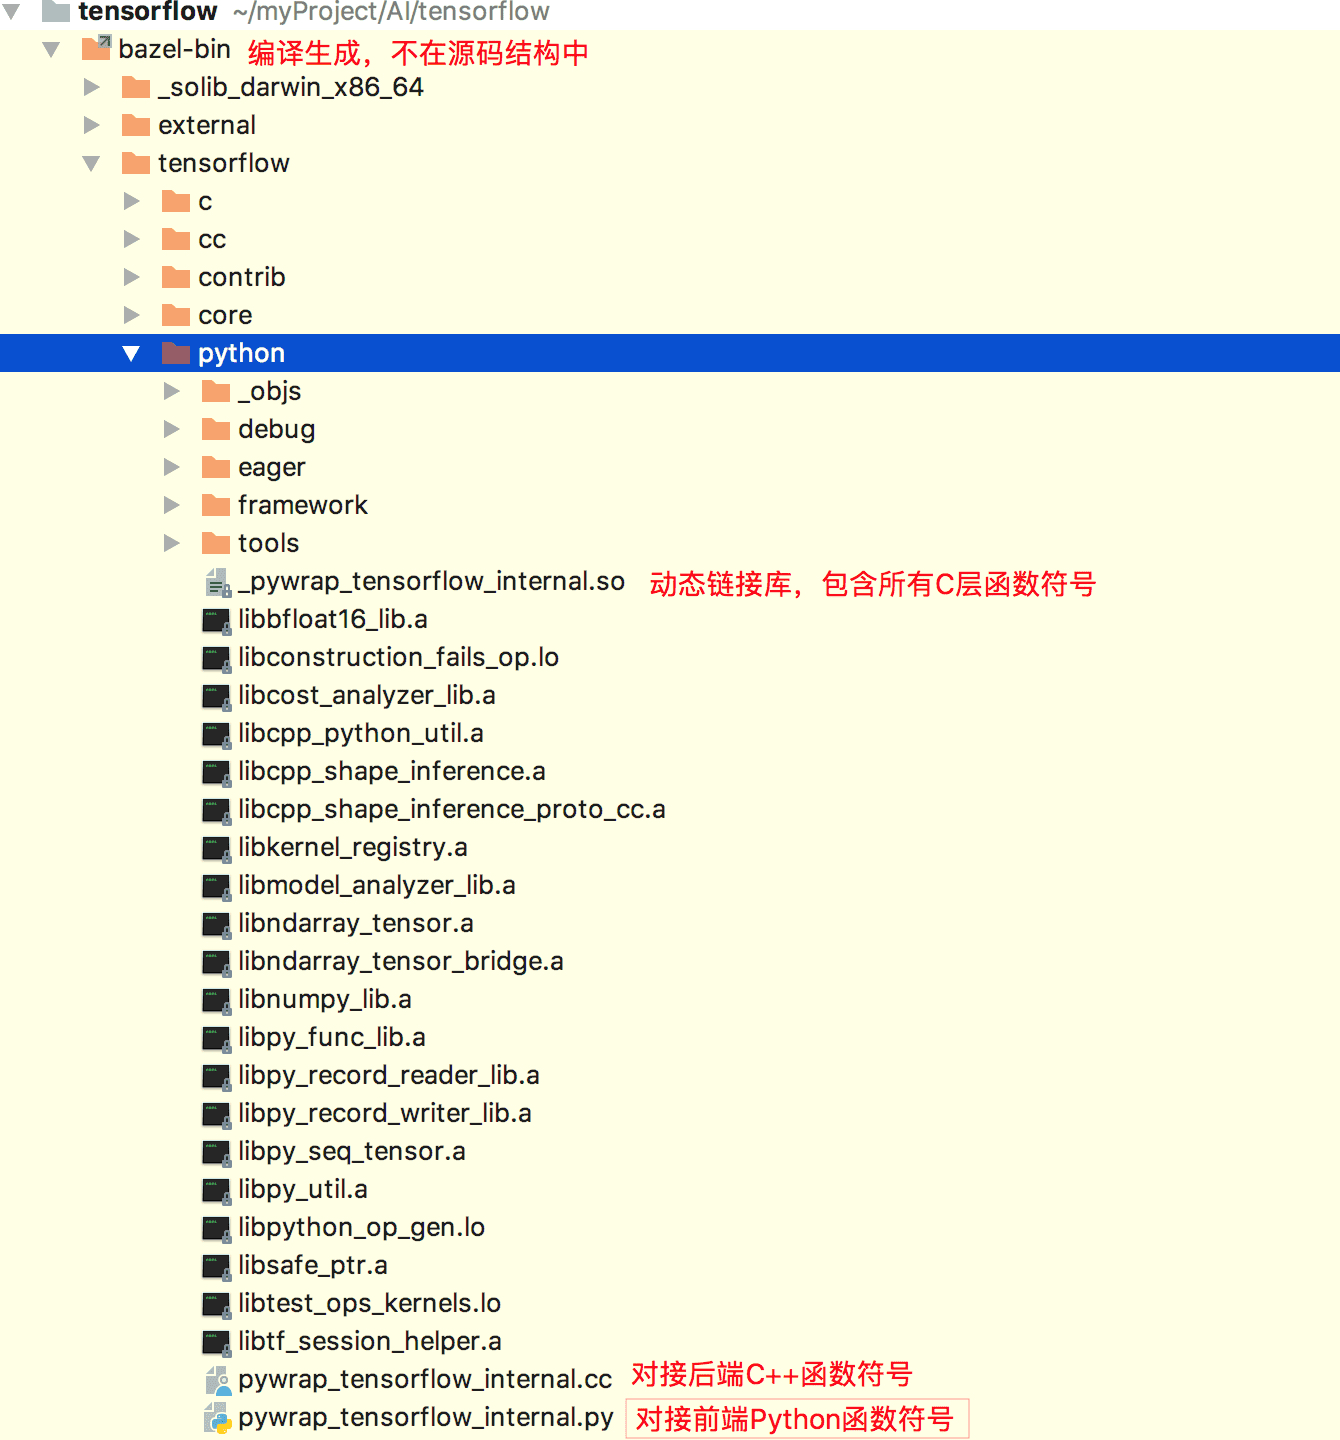The height and width of the screenshot is (1440, 1340).
Task: Click the libconstruction_fails_op.lo file icon
Action: pyautogui.click(x=216, y=658)
